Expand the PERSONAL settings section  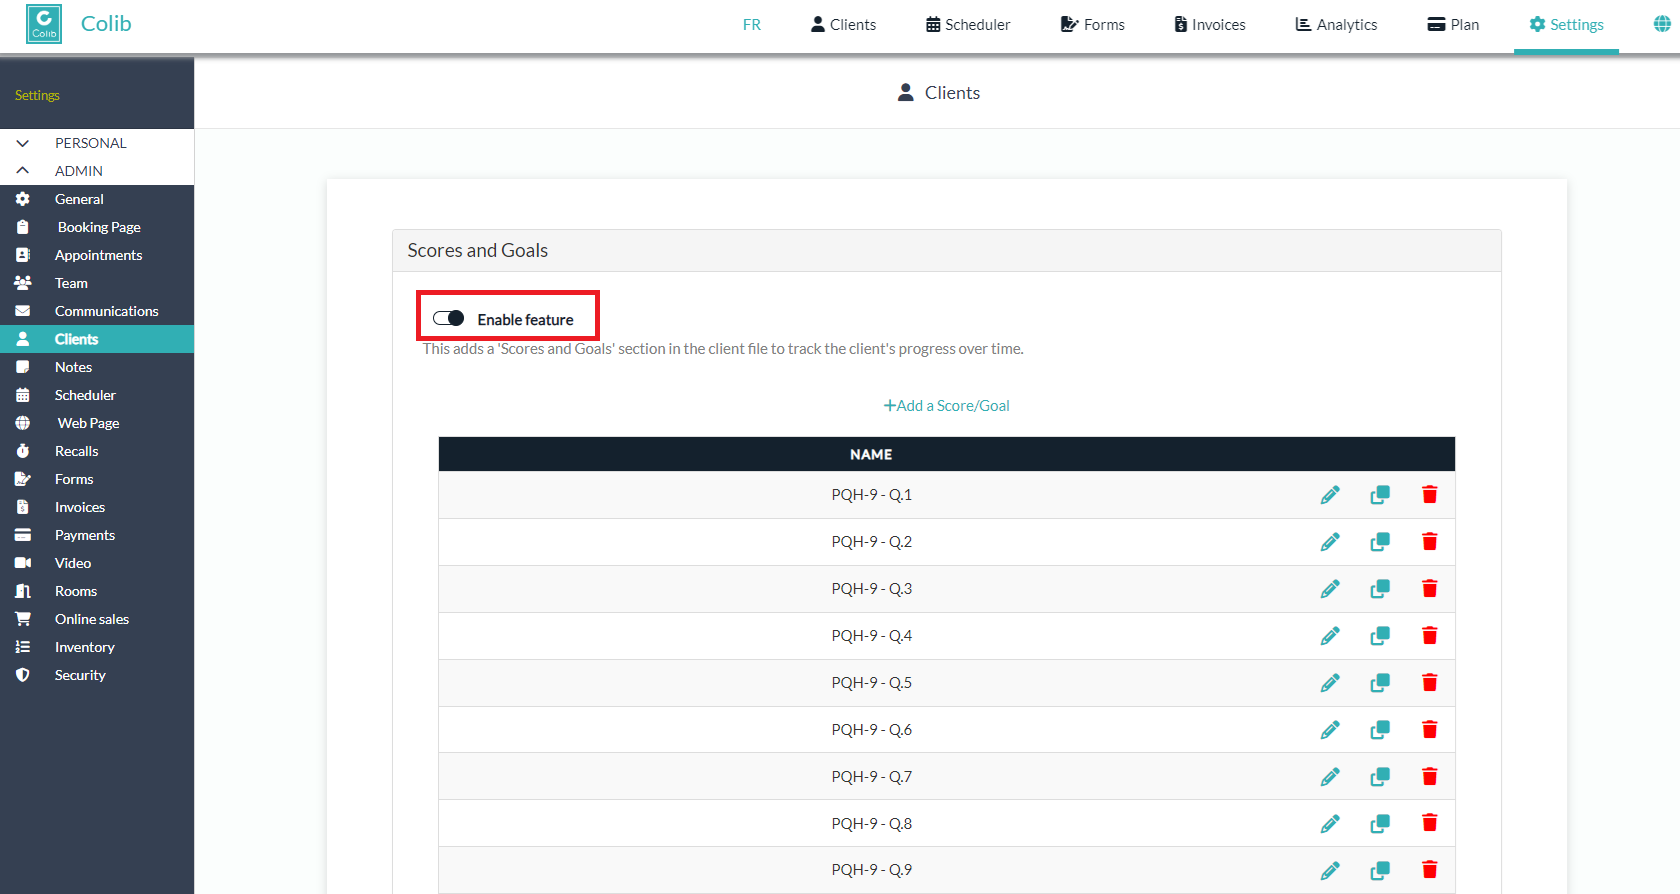97,143
